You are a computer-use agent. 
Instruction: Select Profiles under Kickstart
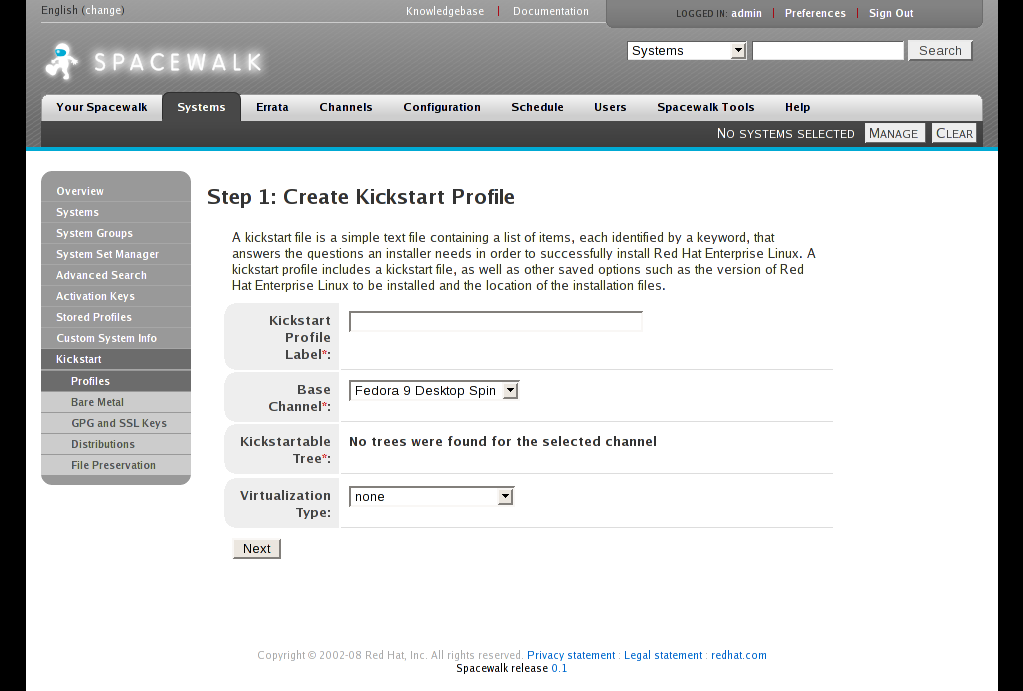[116, 381]
